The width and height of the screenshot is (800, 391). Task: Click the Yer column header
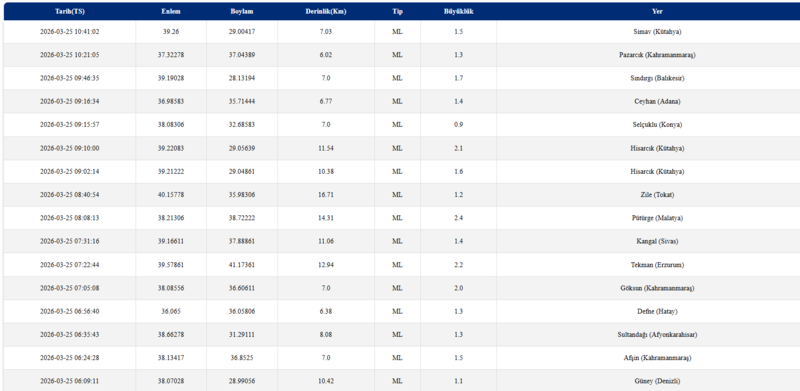click(x=657, y=11)
